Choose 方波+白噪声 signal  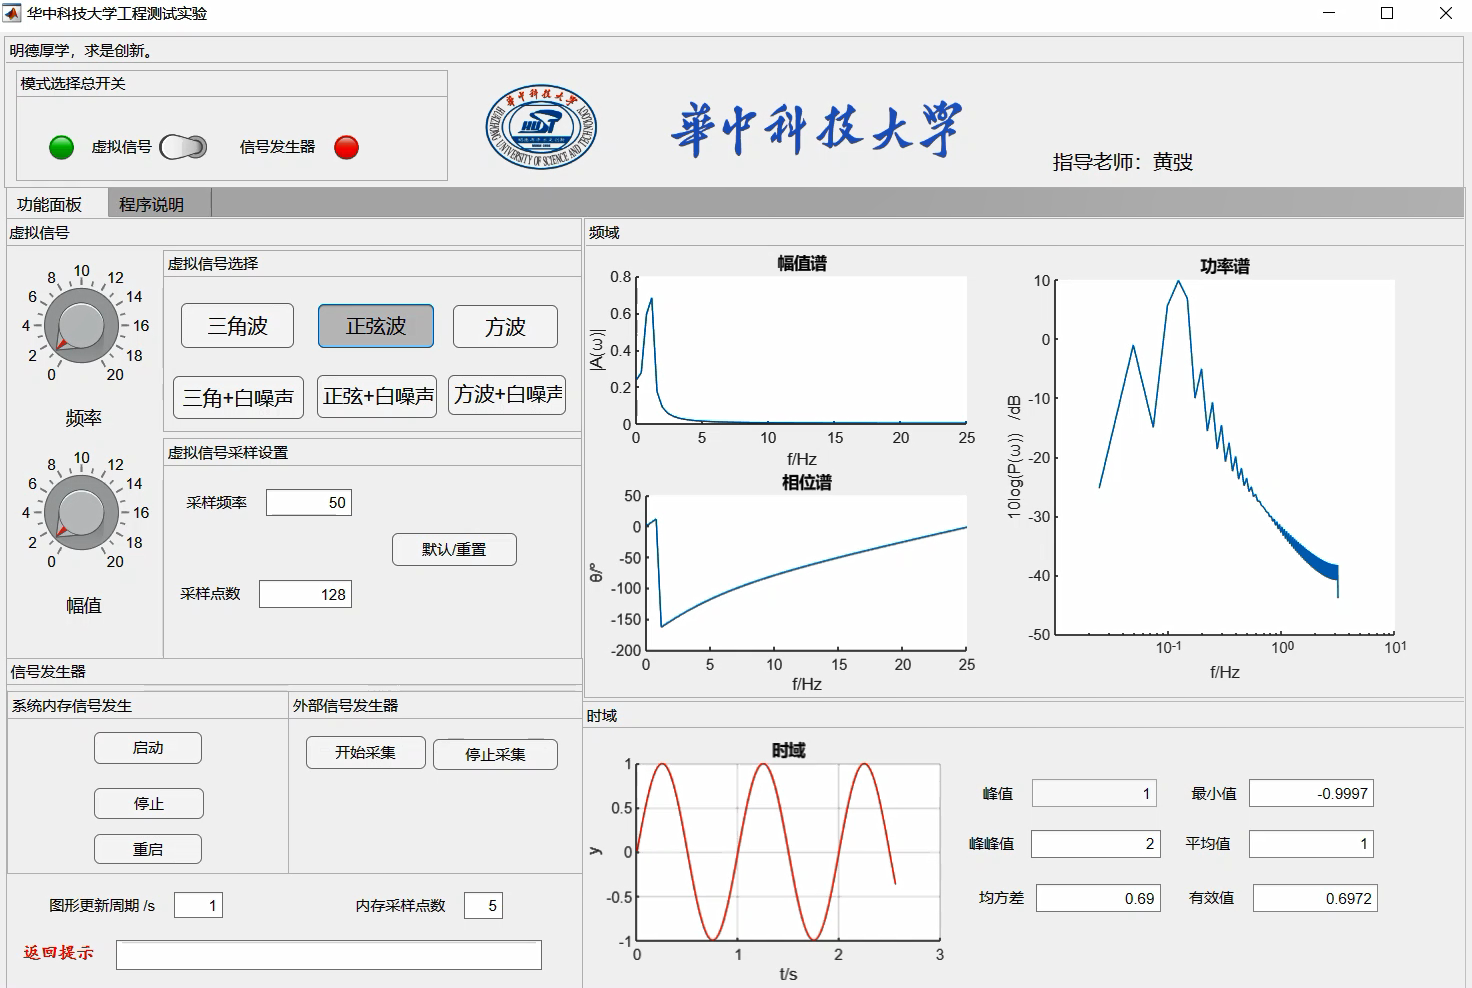508,394
